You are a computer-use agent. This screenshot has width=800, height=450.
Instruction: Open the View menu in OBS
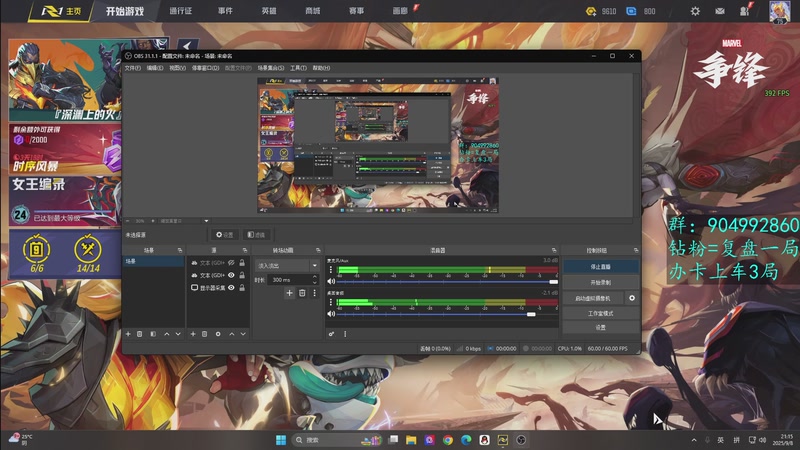pos(177,68)
